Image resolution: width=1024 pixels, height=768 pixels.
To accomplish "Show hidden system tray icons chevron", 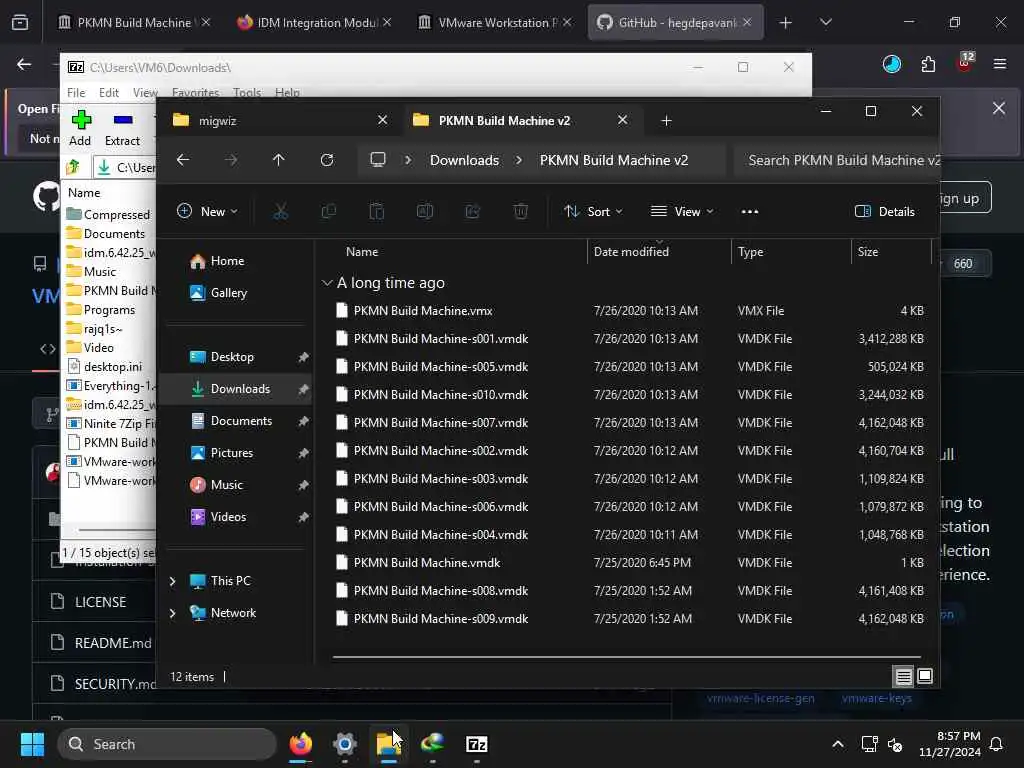I will coord(837,744).
